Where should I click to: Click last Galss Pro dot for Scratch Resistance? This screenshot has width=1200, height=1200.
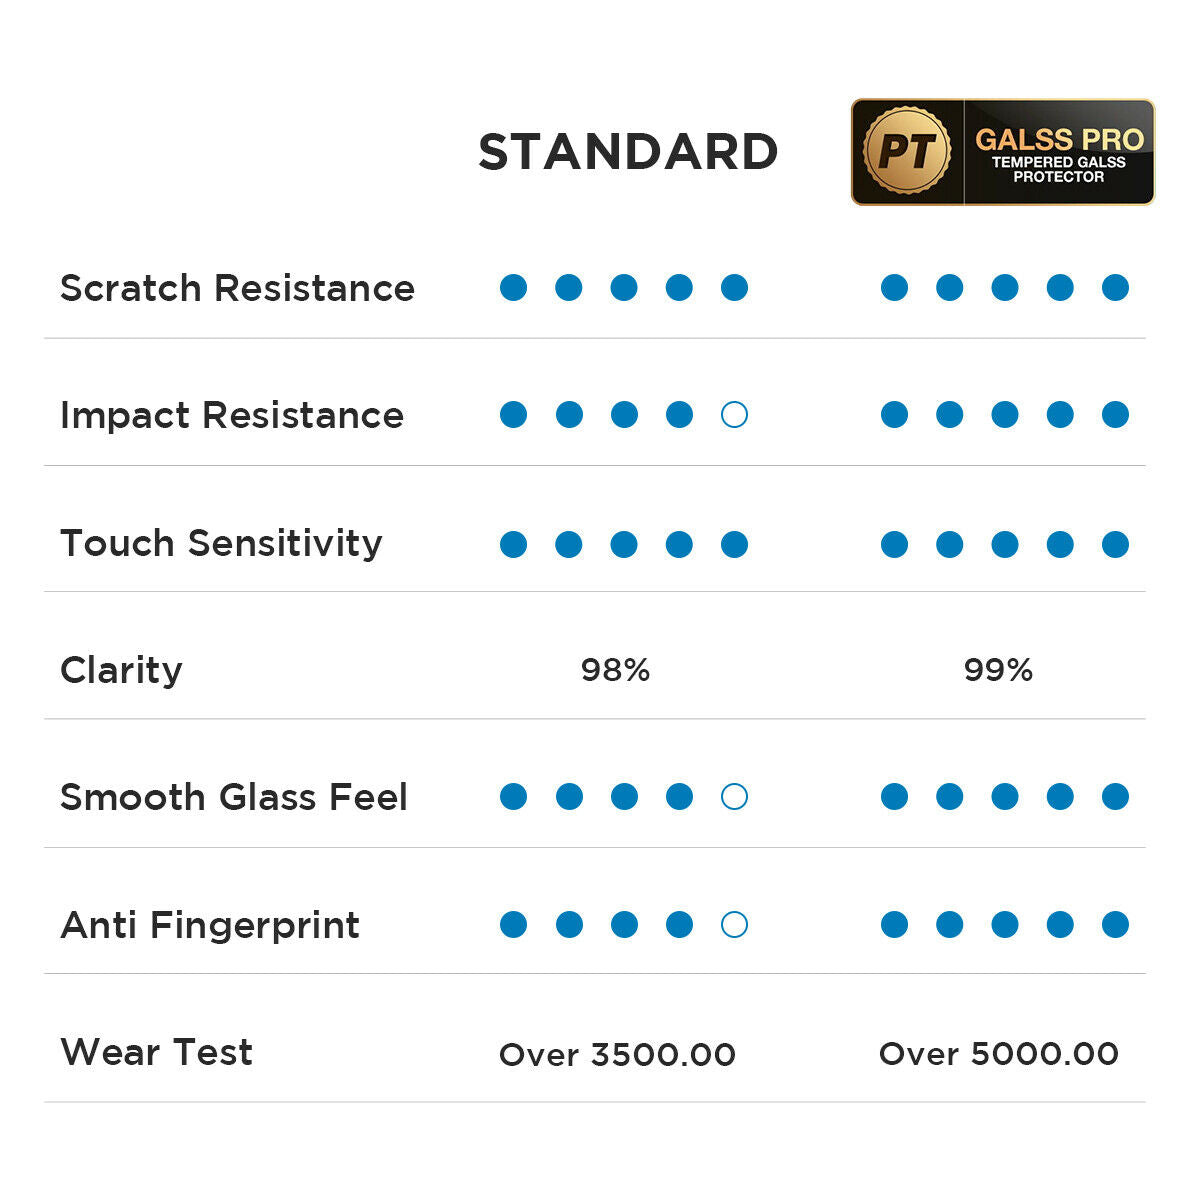tap(1115, 288)
